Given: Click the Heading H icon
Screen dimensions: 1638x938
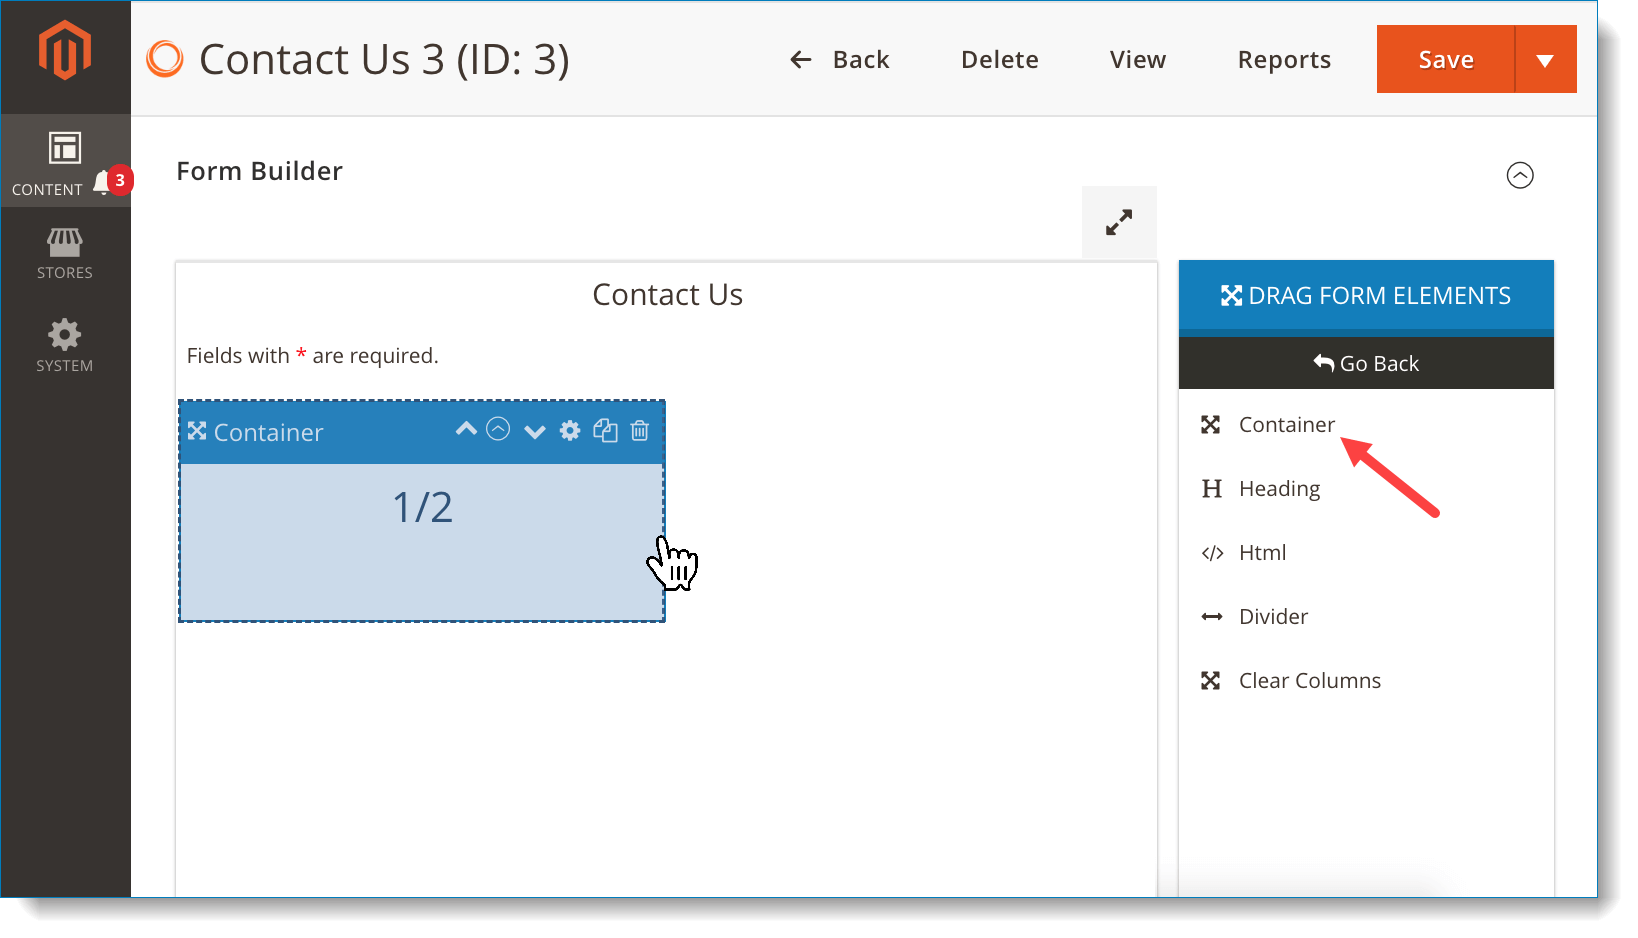Looking at the screenshot, I should 1212,489.
